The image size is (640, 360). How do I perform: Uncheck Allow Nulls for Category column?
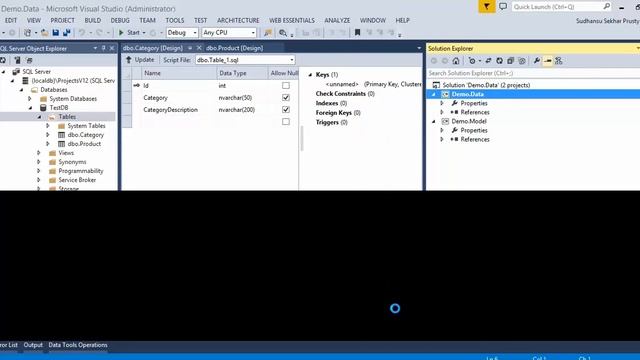pos(286,98)
